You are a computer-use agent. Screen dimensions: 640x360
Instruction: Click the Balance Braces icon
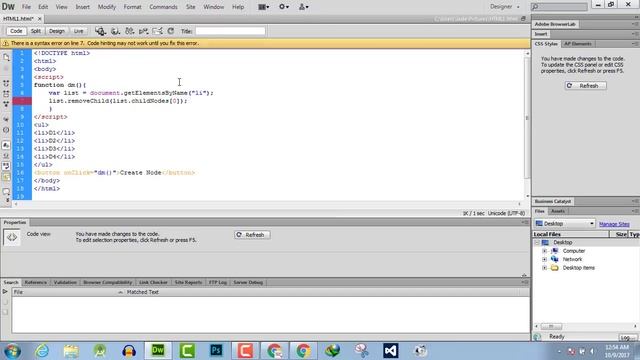(x=6, y=130)
